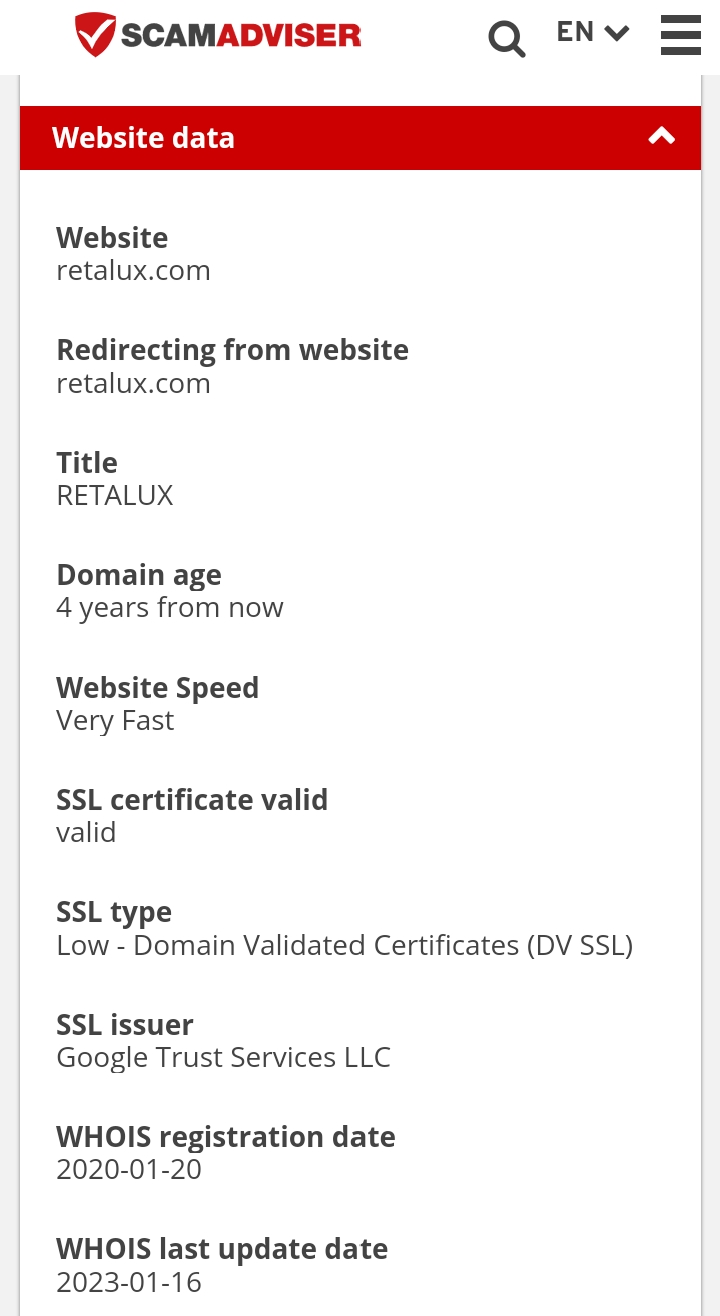720x1316 pixels.
Task: Click the WHOIS registration date 2020-01-20
Action: (129, 1170)
